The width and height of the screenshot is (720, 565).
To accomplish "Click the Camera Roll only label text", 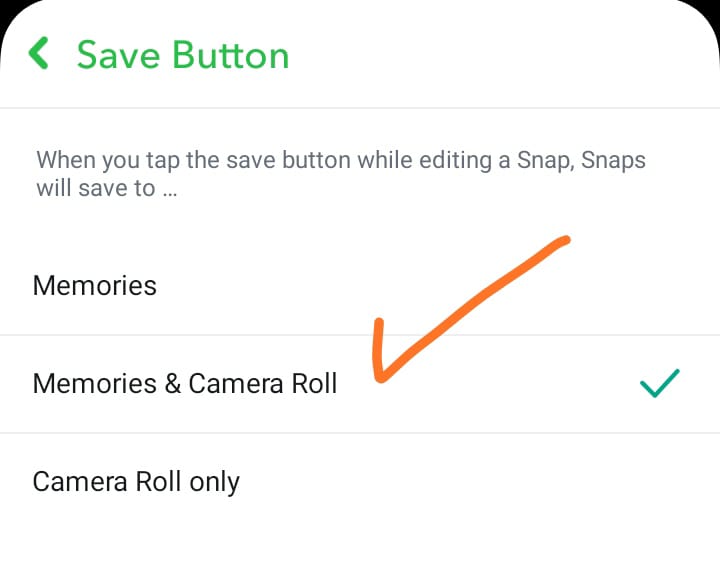I will 136,482.
